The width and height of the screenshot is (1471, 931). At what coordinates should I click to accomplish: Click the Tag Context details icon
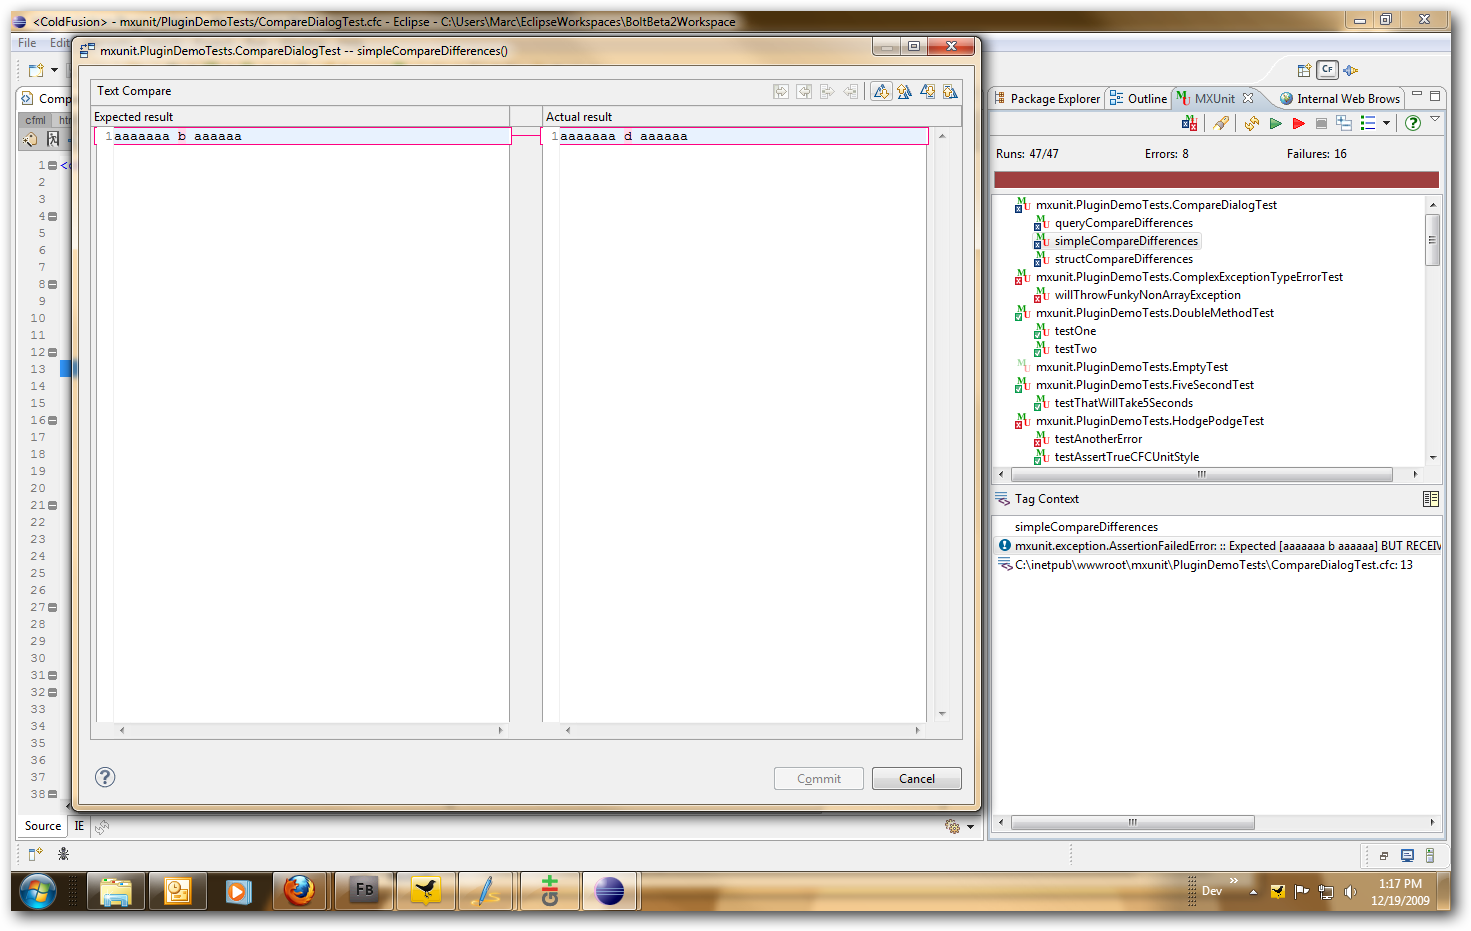[1431, 499]
